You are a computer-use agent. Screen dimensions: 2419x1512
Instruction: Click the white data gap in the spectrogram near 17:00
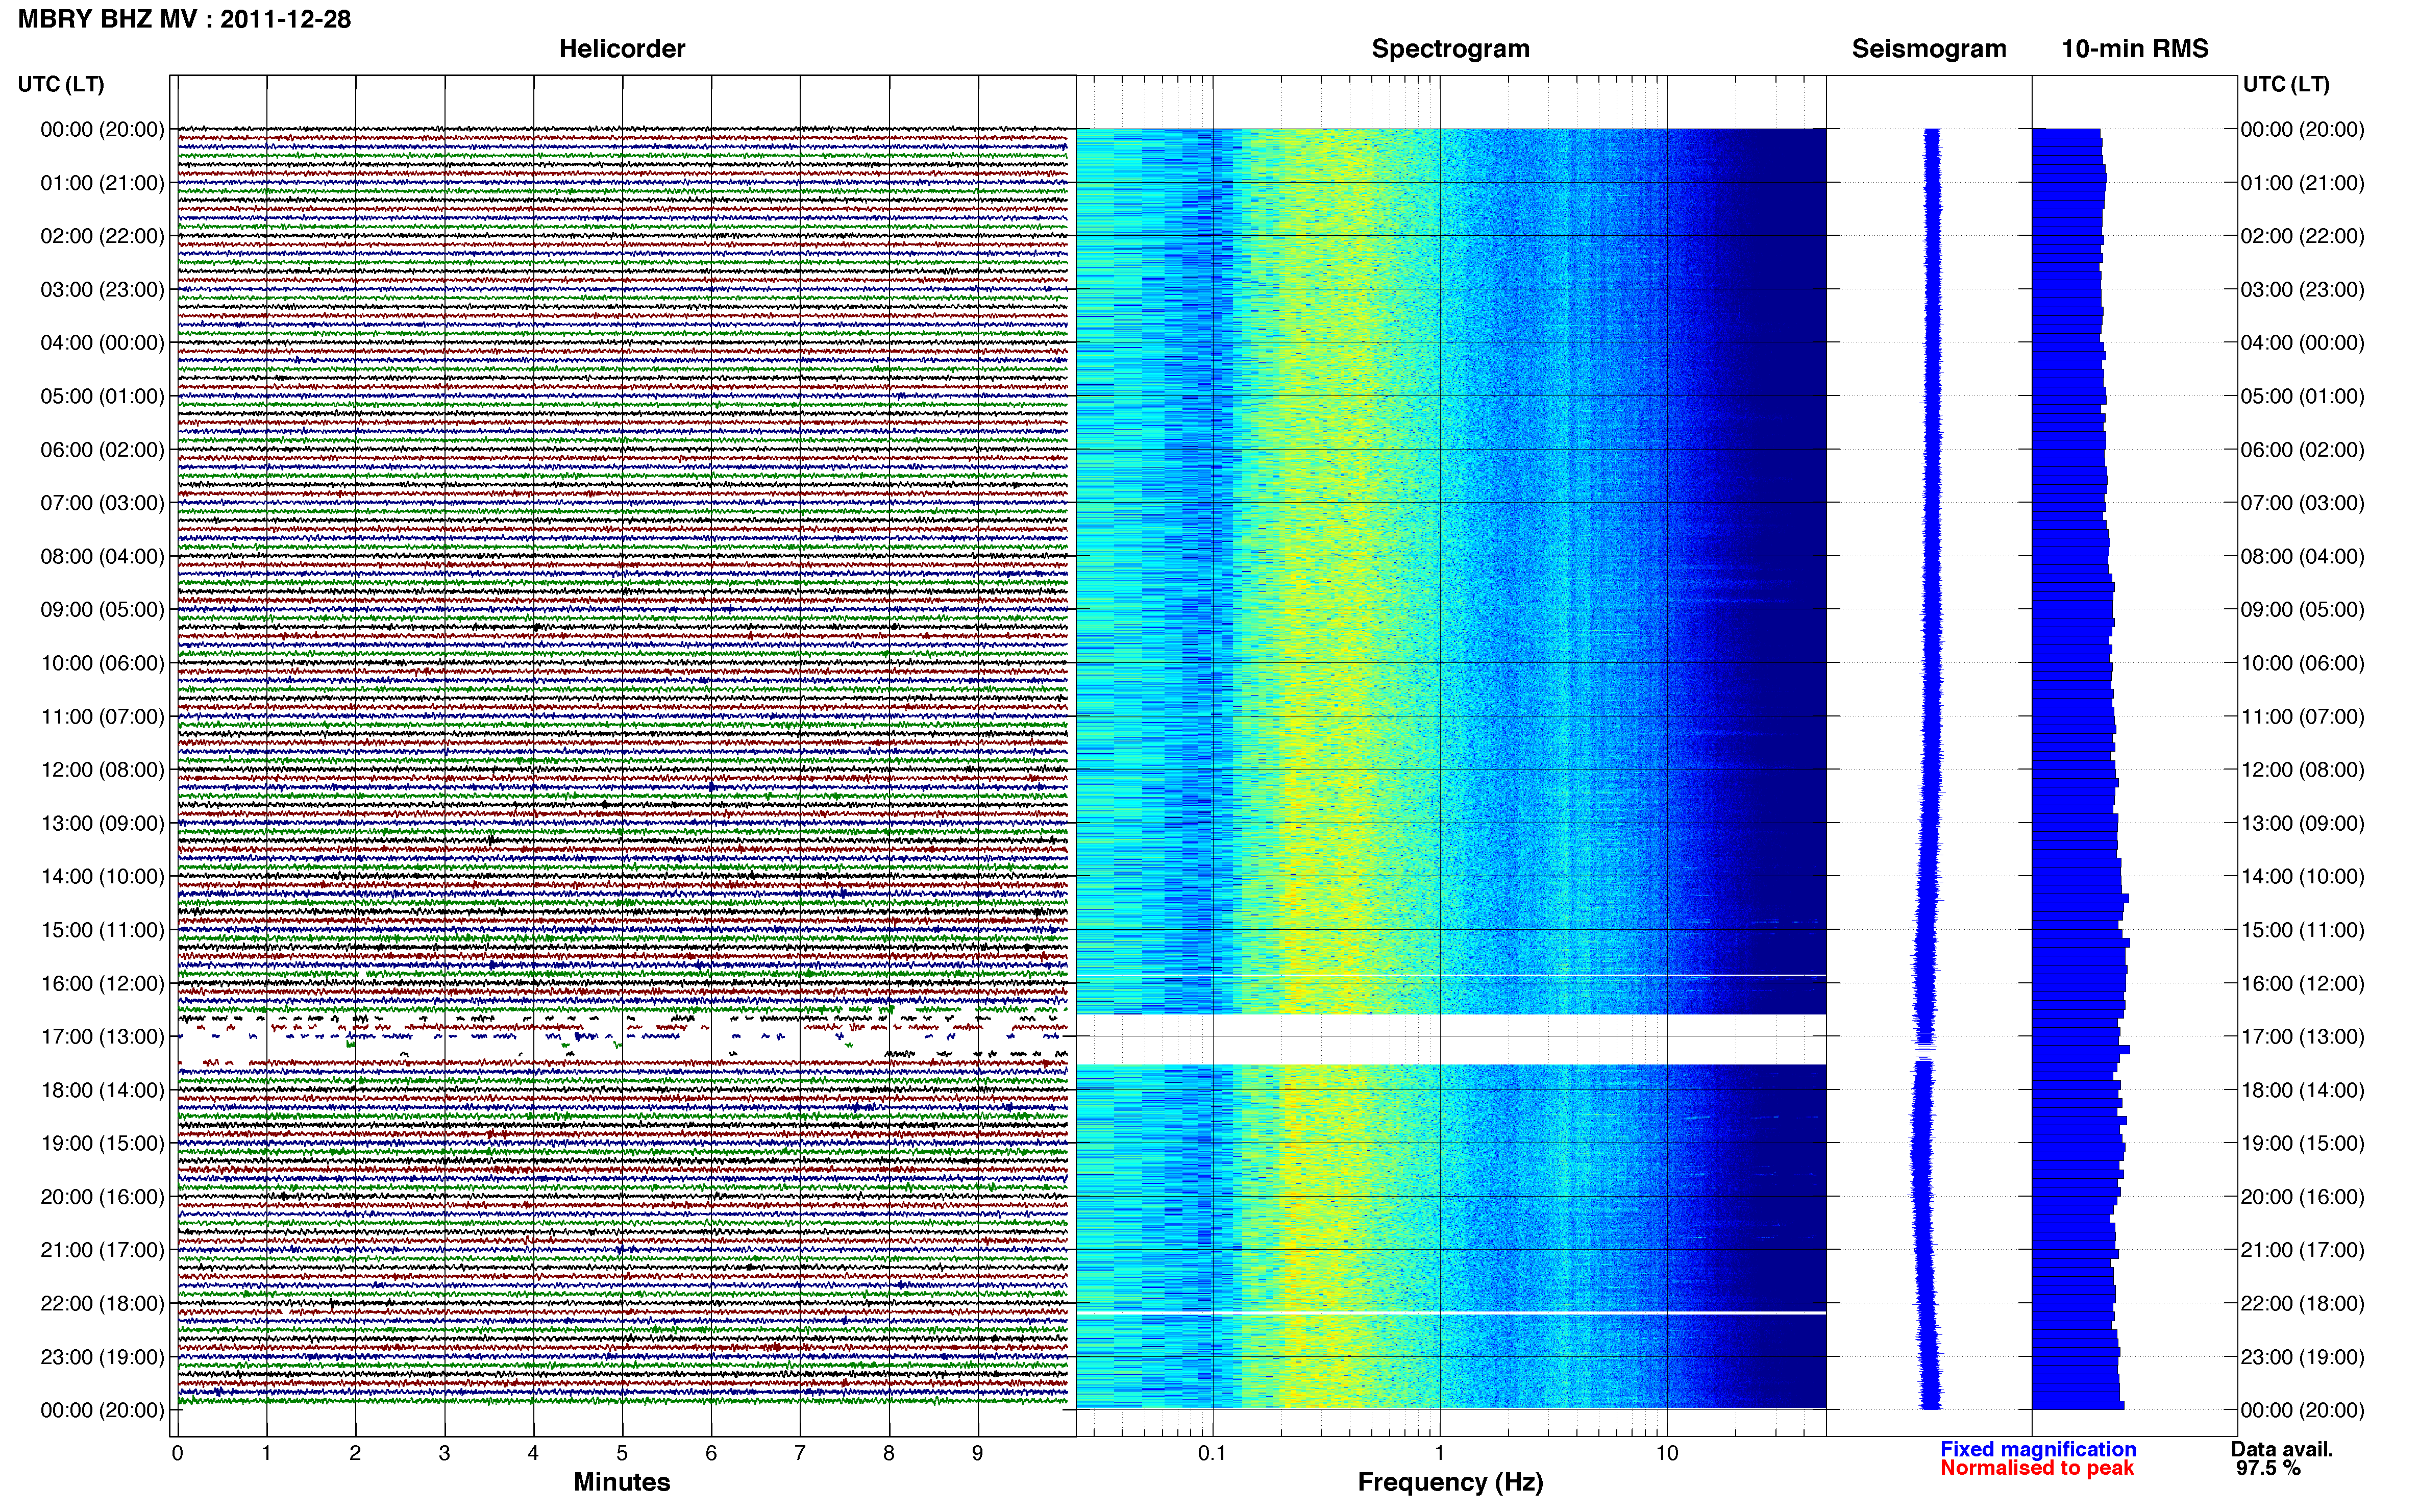click(1451, 1039)
